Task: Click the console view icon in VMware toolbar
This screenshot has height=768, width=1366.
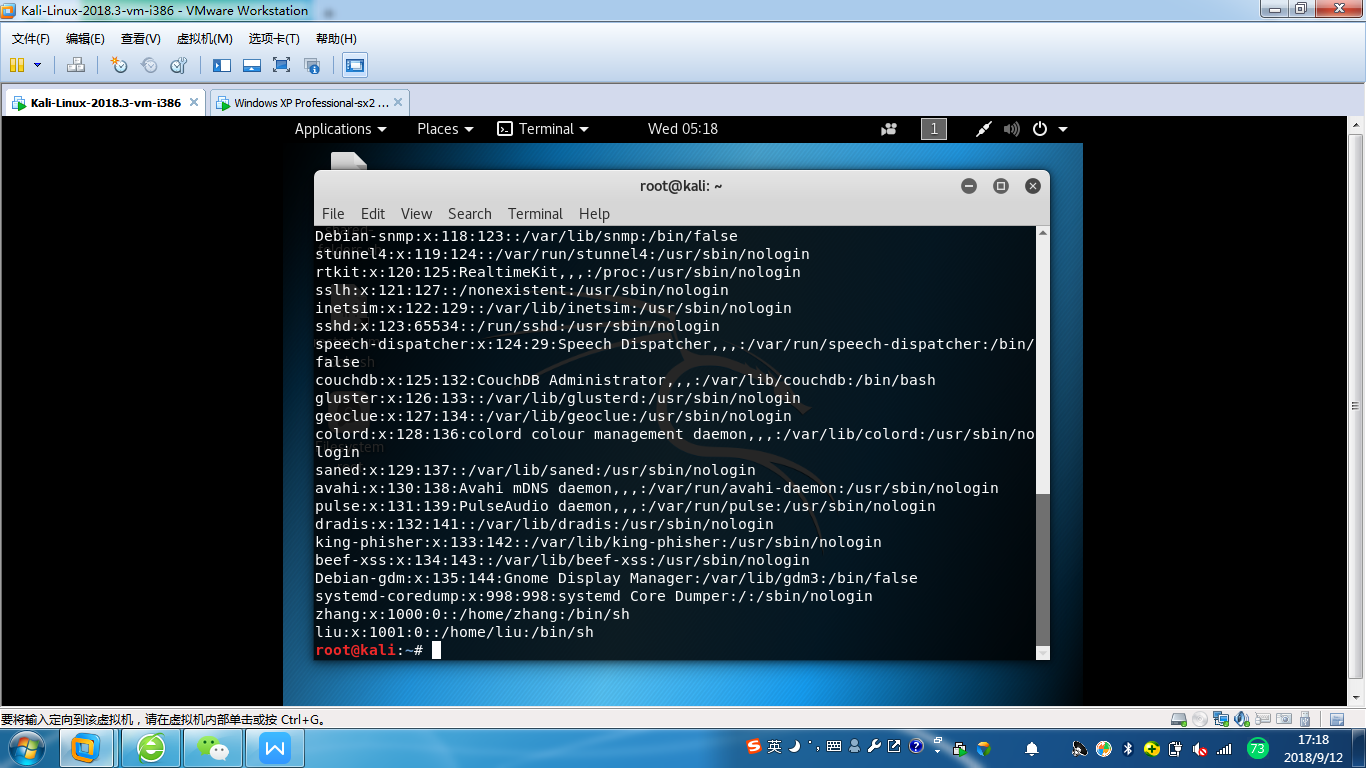Action: [354, 65]
